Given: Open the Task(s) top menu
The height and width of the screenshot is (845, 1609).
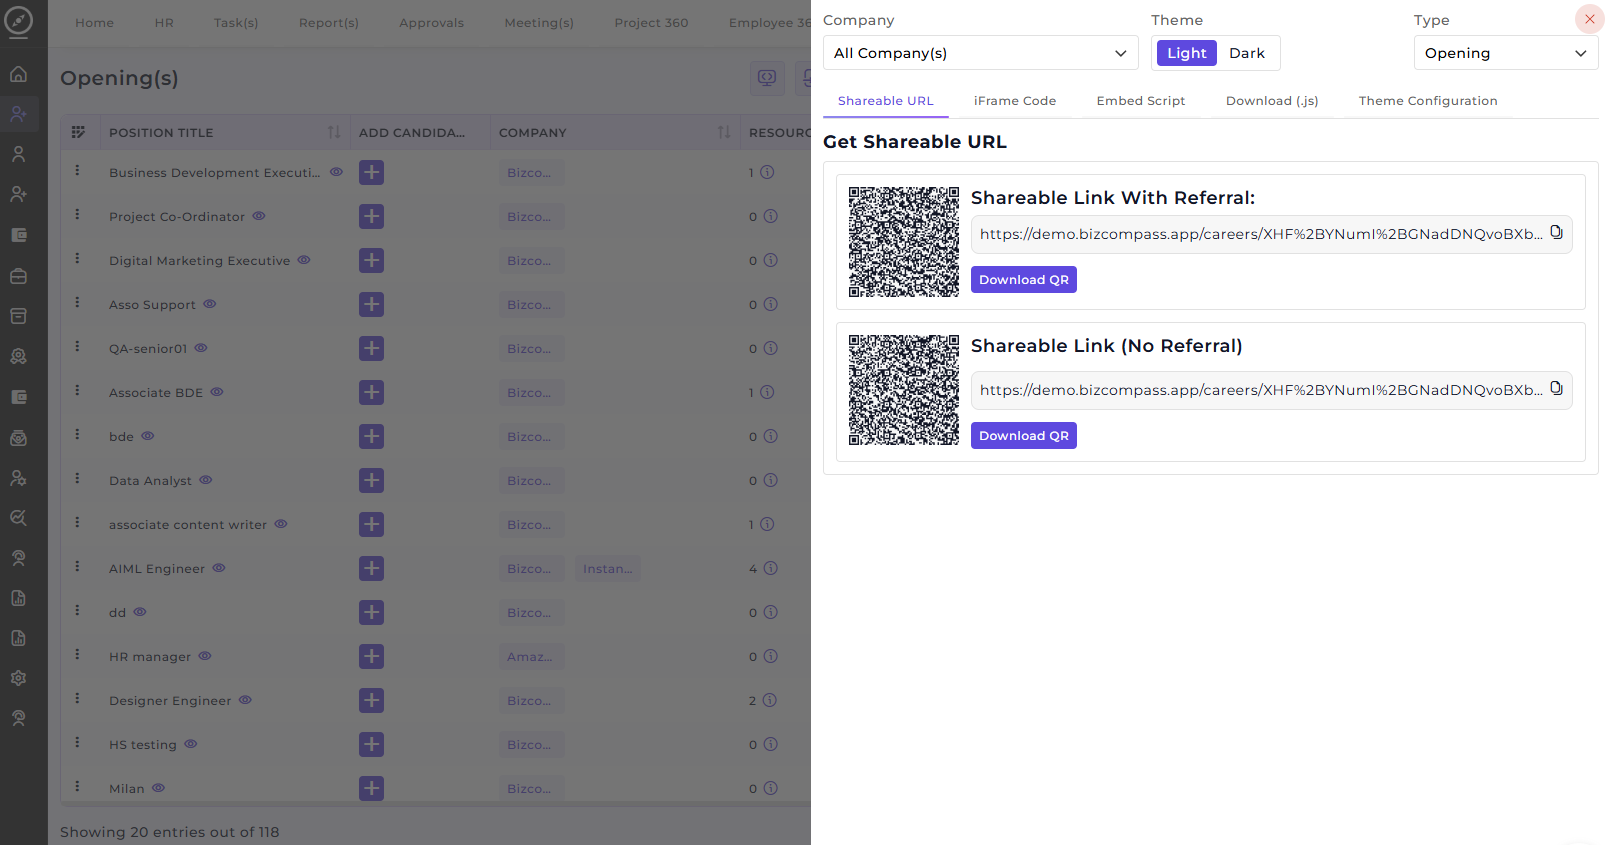Looking at the screenshot, I should (236, 23).
